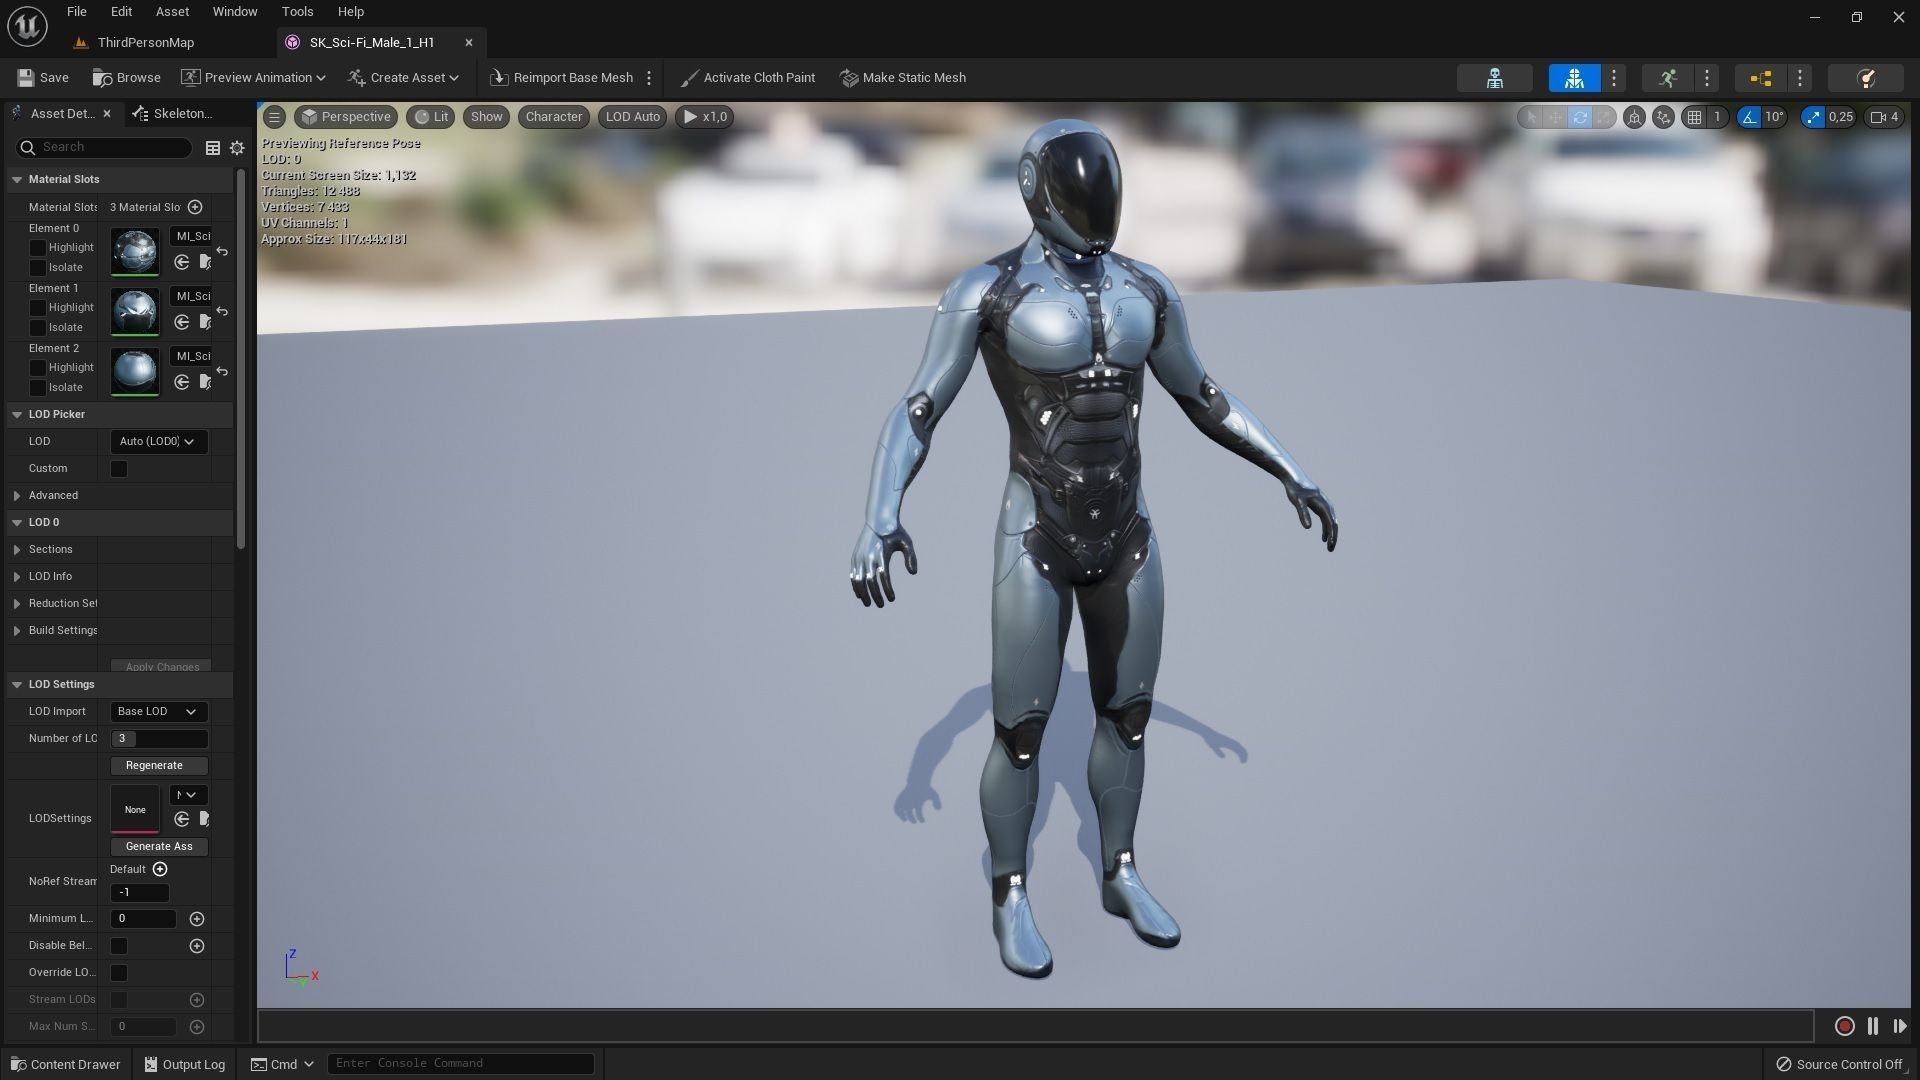The height and width of the screenshot is (1080, 1920).
Task: Click the Regenerate LOD button
Action: pos(159,765)
